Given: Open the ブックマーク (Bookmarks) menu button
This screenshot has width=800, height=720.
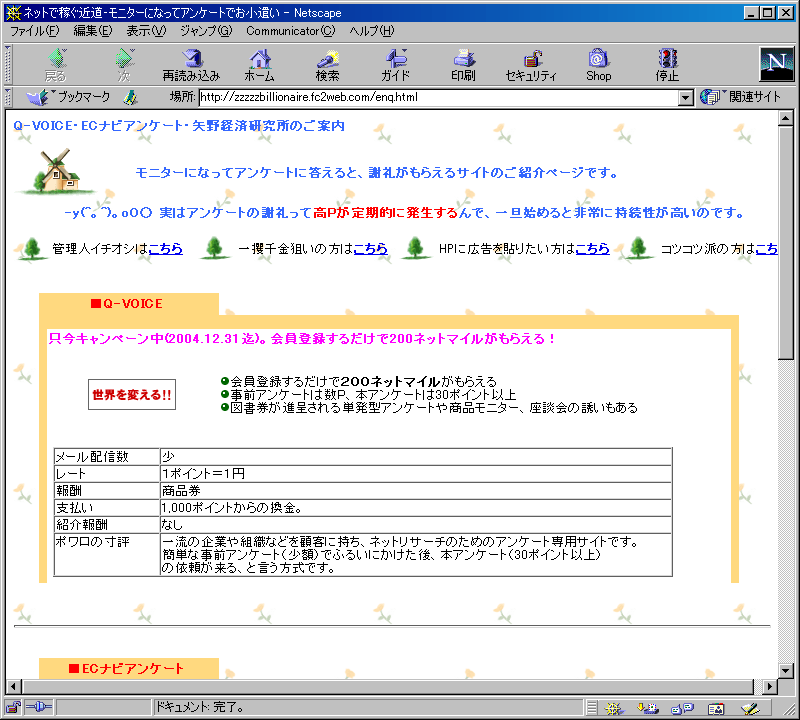Looking at the screenshot, I should pos(69,97).
